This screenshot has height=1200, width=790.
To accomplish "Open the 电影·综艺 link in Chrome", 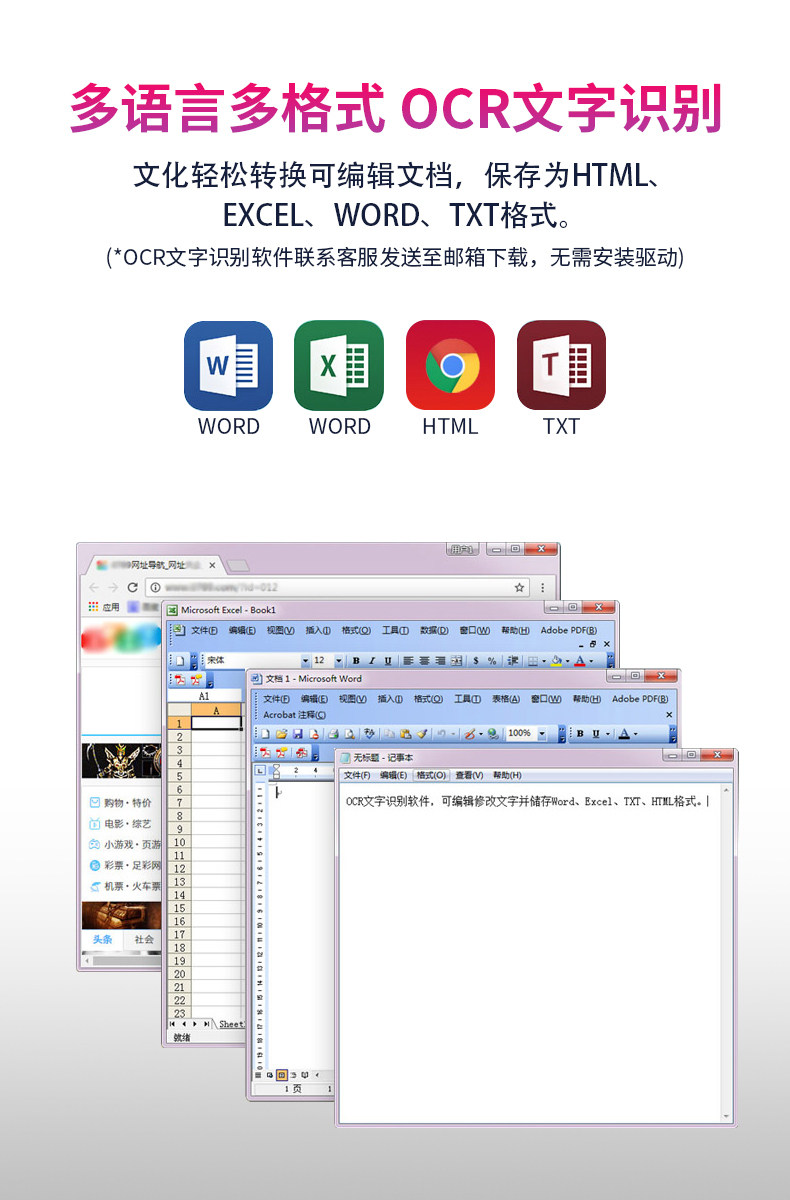I will 127,823.
